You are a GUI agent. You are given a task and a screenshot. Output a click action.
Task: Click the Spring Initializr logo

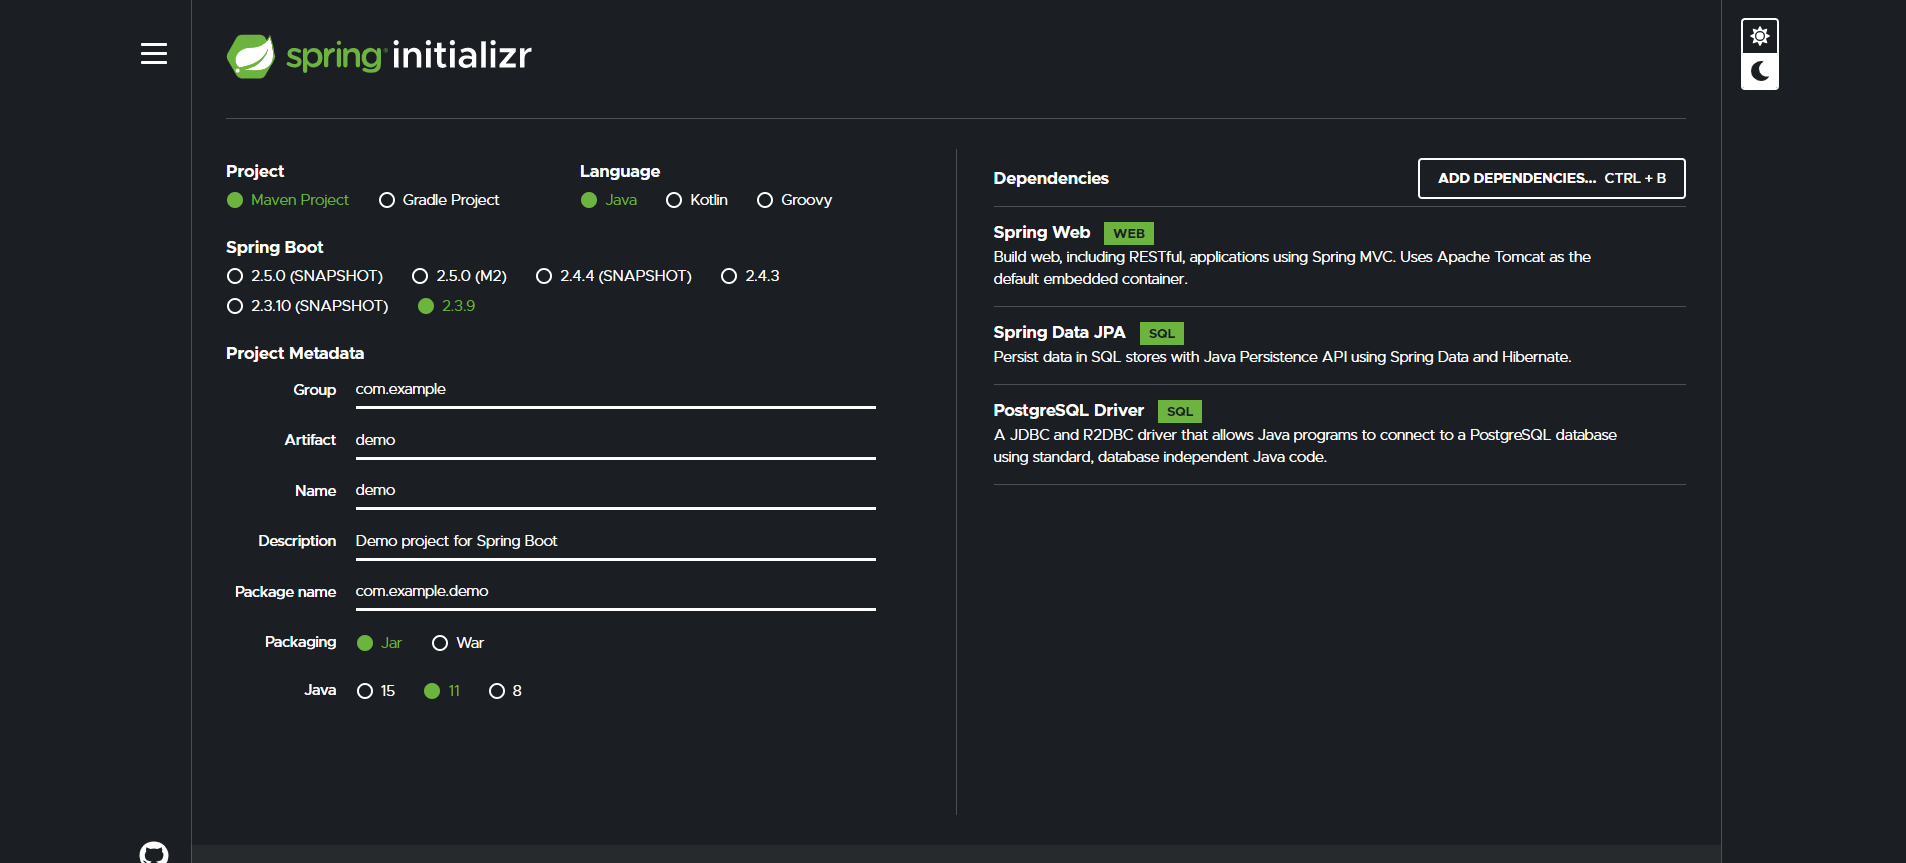tap(379, 55)
